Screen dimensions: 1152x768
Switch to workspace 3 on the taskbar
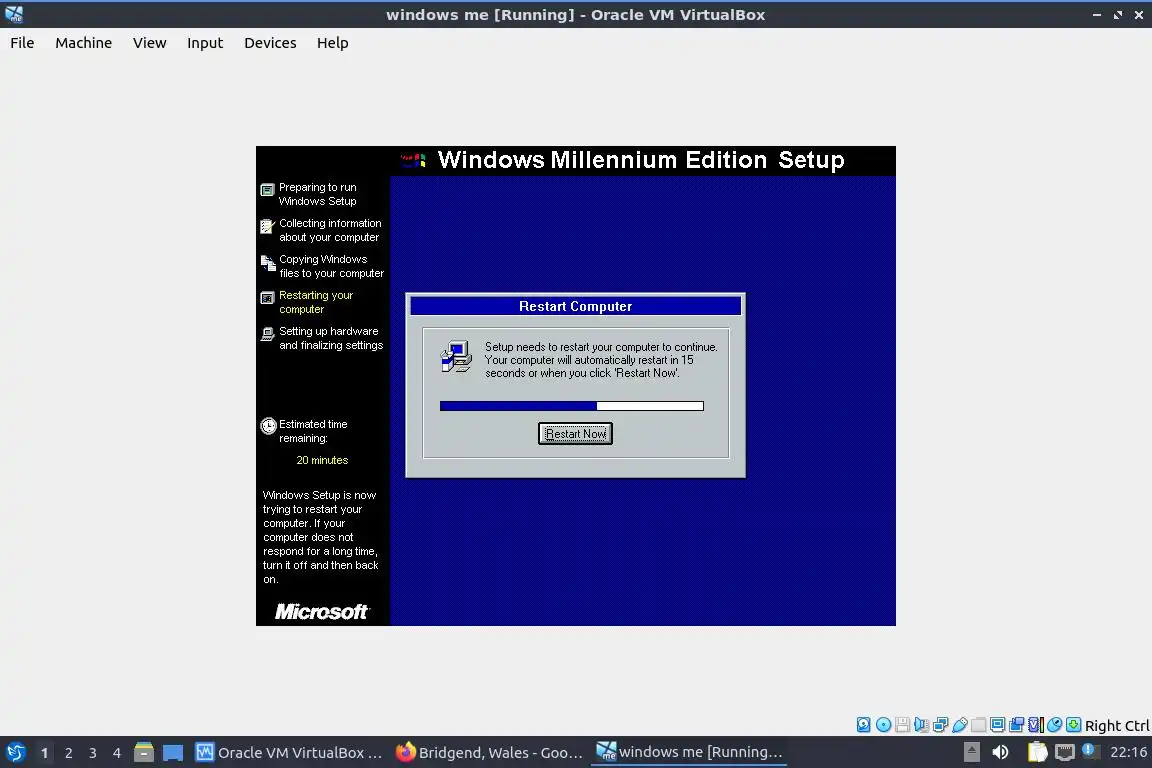[93, 753]
